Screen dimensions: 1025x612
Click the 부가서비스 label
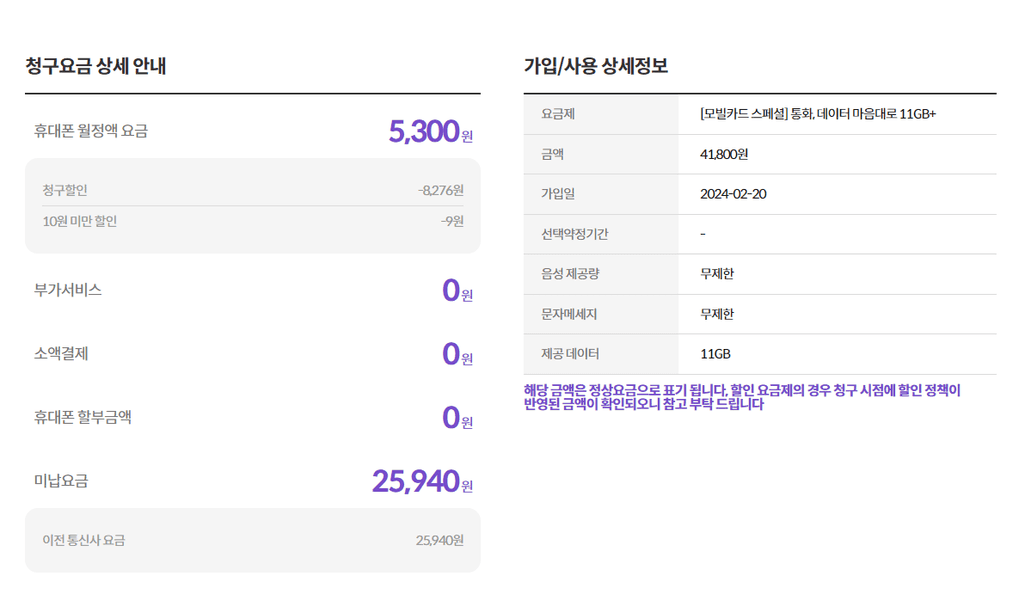coord(68,290)
